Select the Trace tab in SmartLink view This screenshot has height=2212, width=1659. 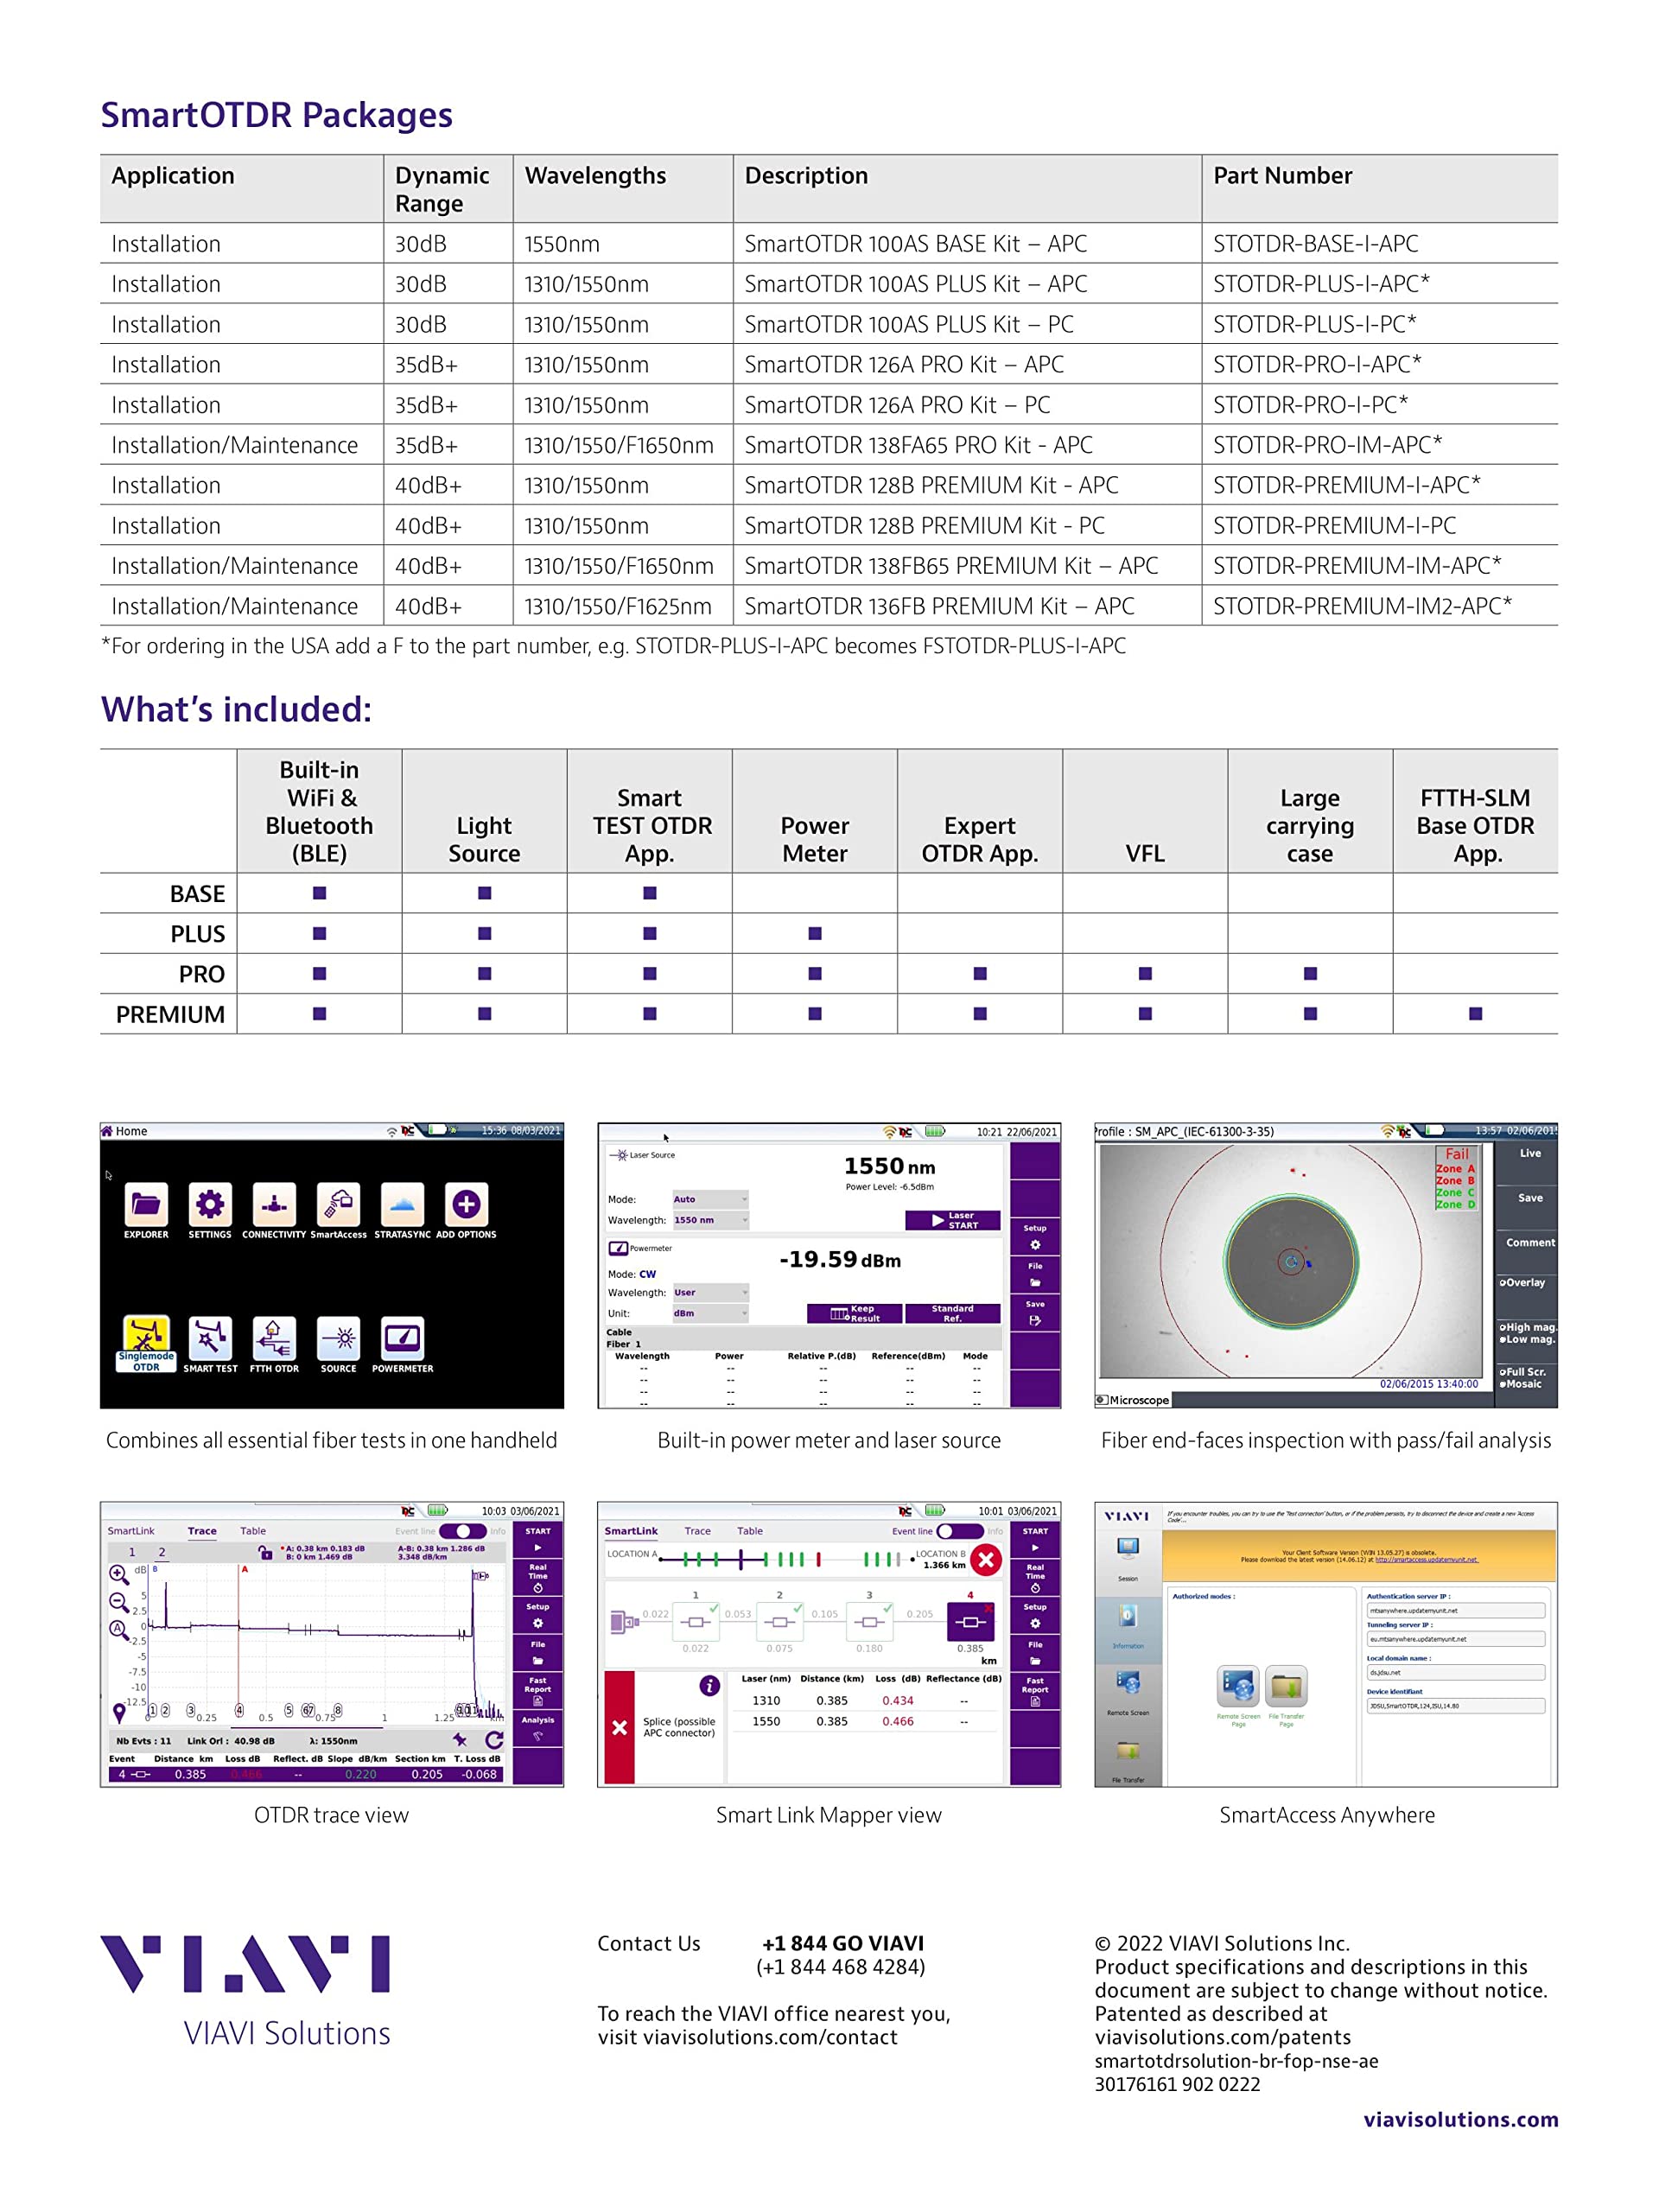click(x=697, y=1531)
